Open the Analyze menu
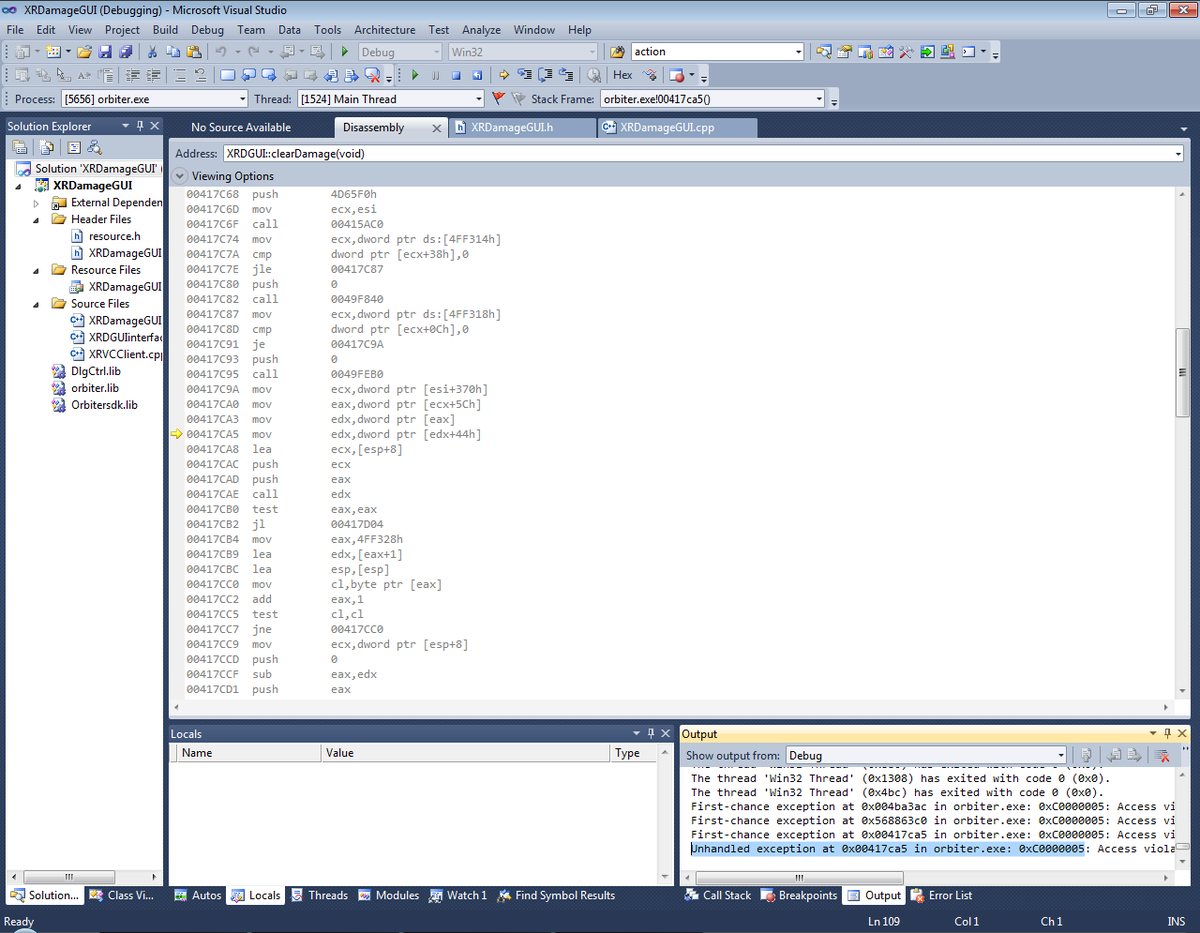 [481, 30]
